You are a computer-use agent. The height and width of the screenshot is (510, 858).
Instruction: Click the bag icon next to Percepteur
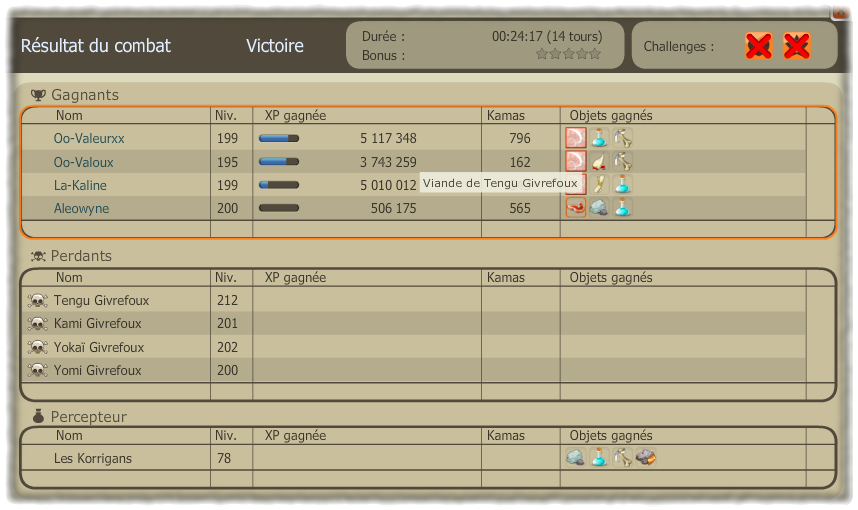click(38, 416)
